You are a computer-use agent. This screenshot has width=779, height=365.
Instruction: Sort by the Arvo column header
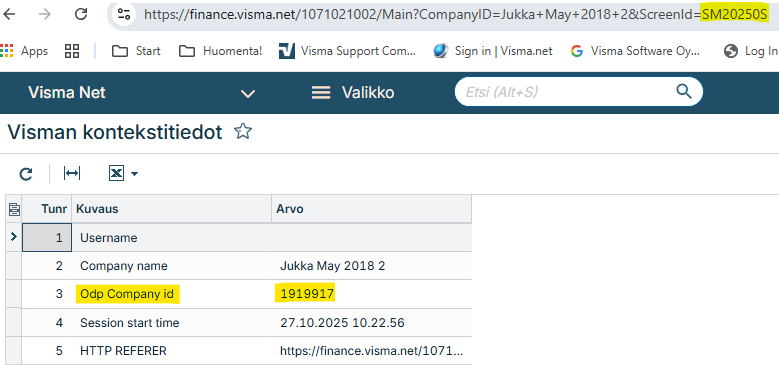click(372, 209)
